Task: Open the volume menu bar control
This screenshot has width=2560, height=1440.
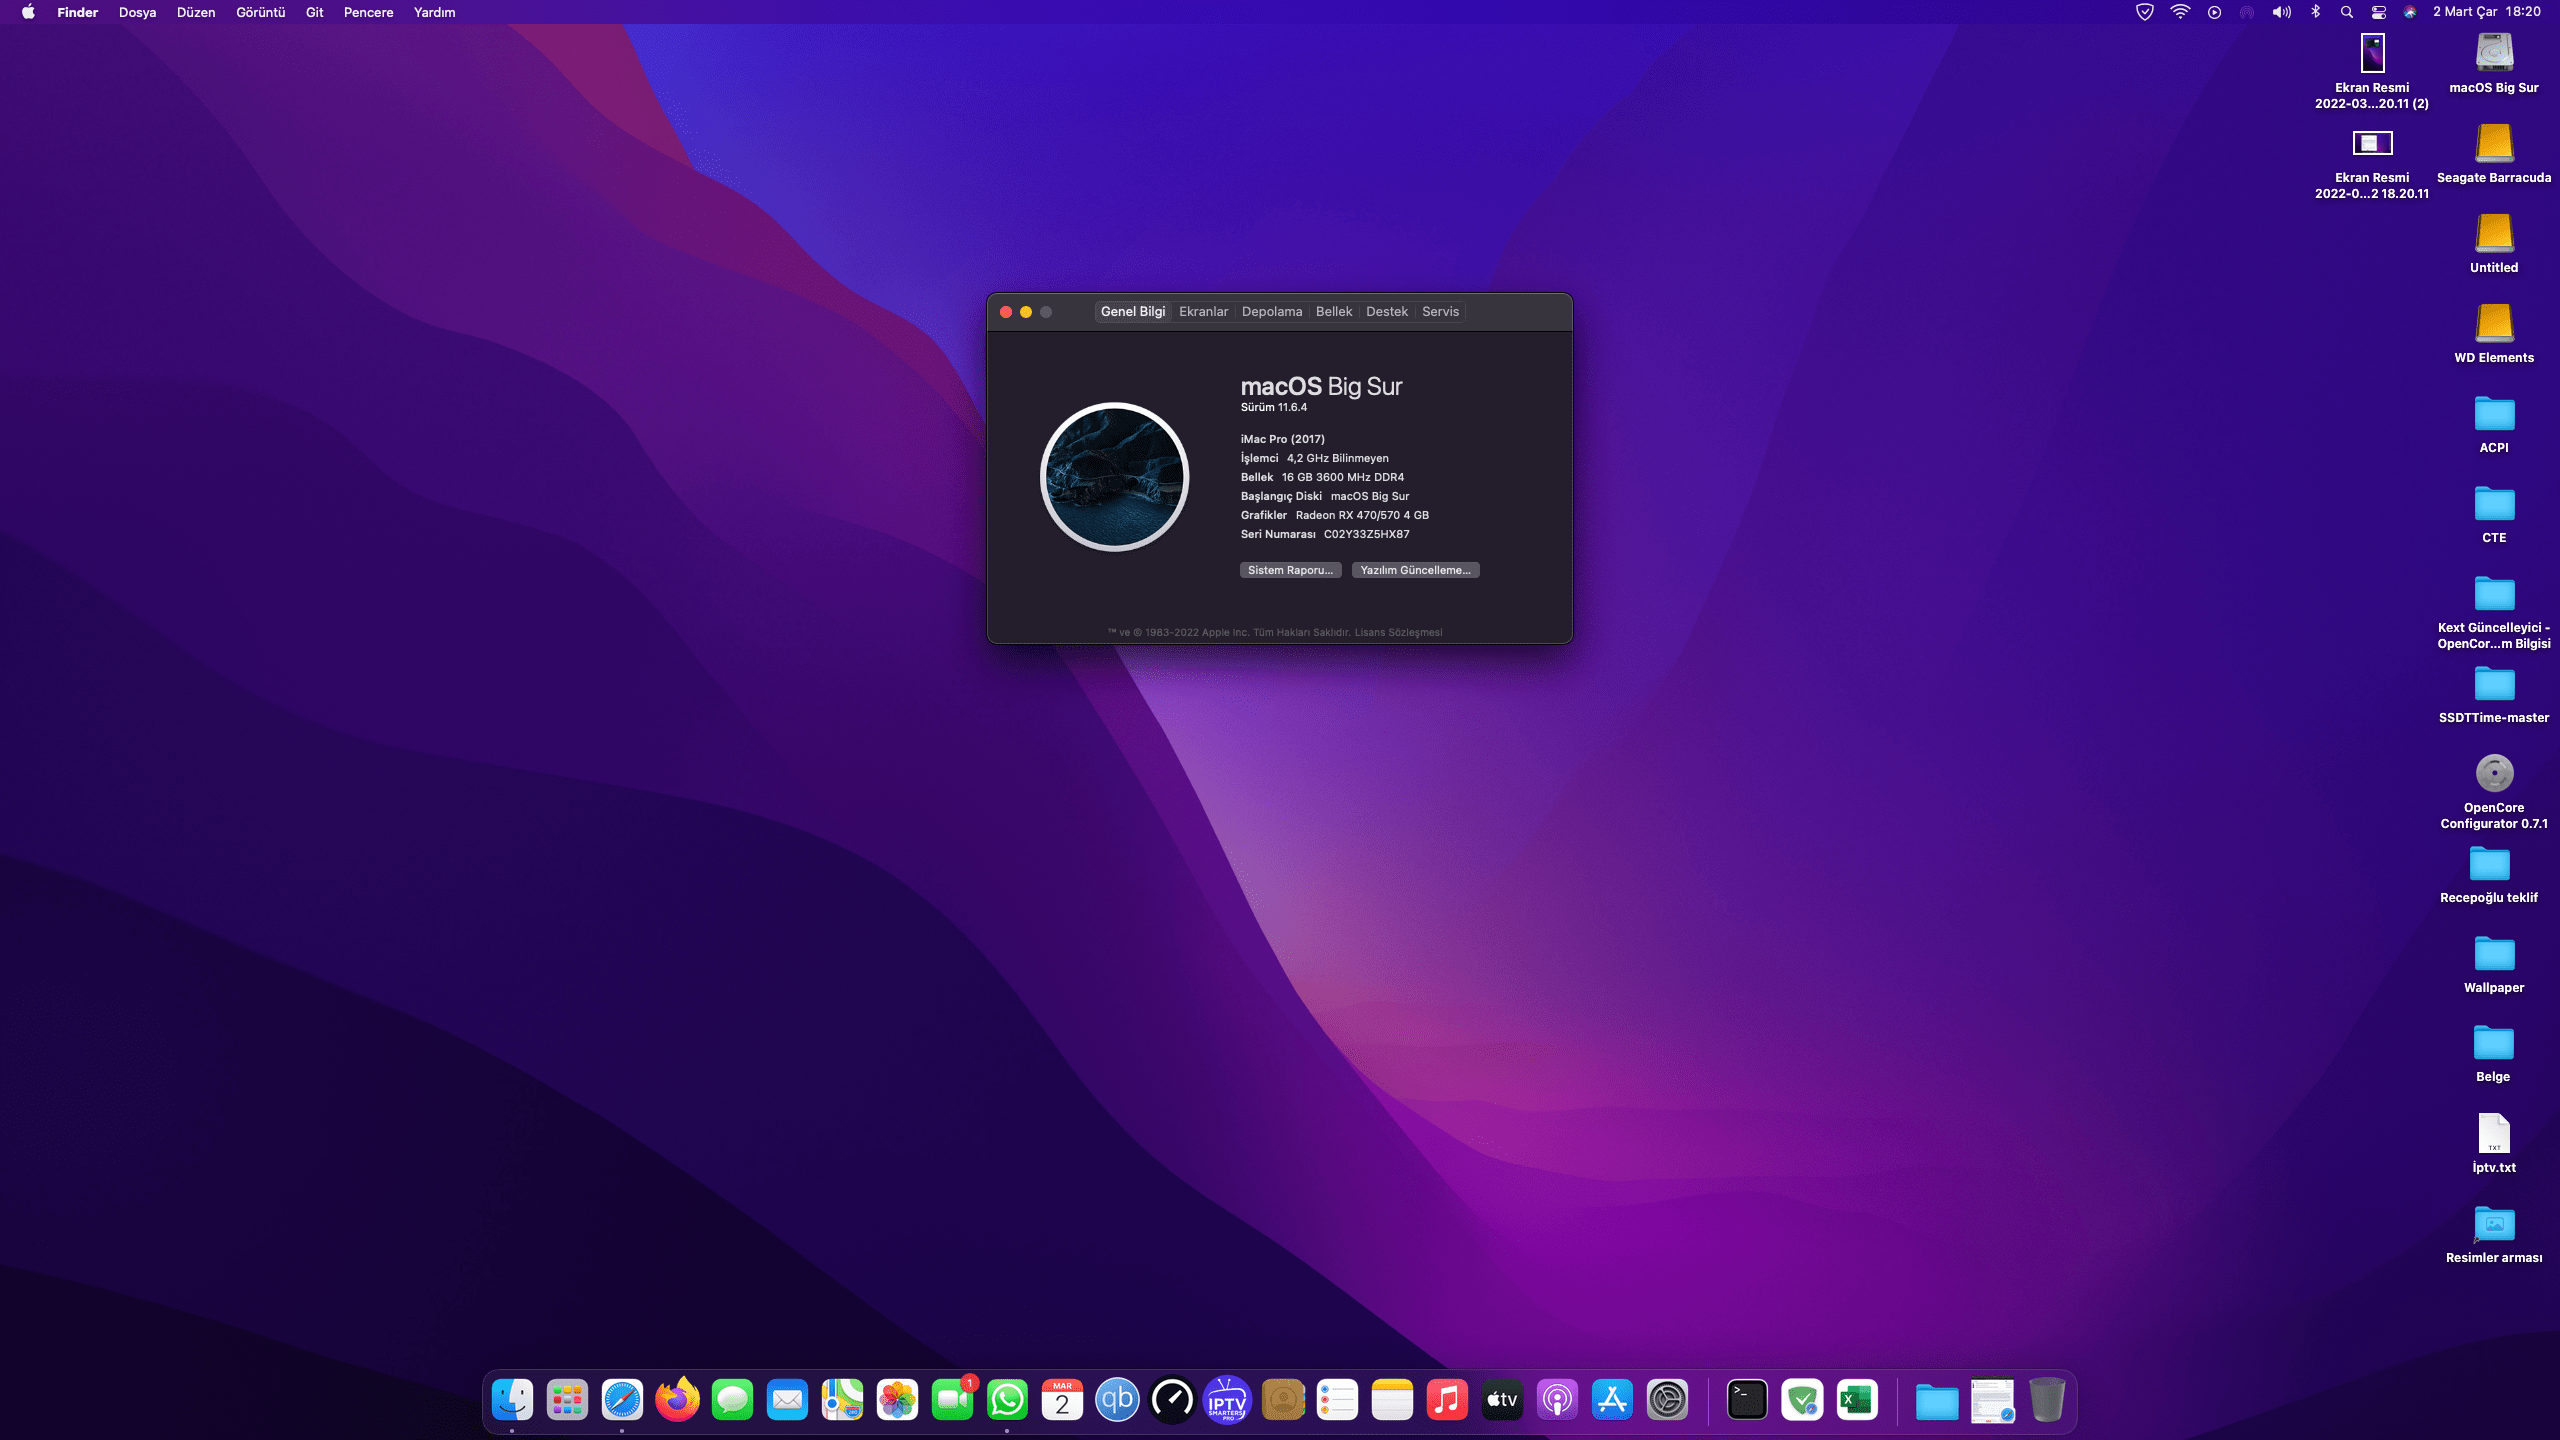Action: [2281, 12]
